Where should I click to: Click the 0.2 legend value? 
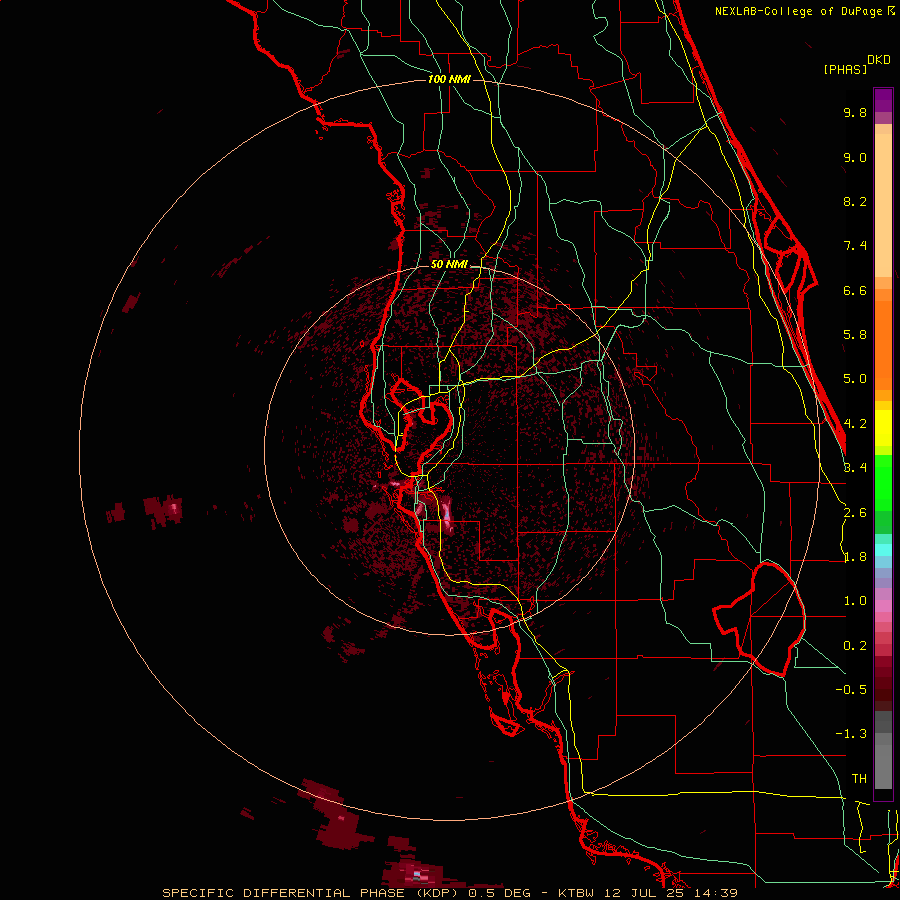tap(855, 646)
